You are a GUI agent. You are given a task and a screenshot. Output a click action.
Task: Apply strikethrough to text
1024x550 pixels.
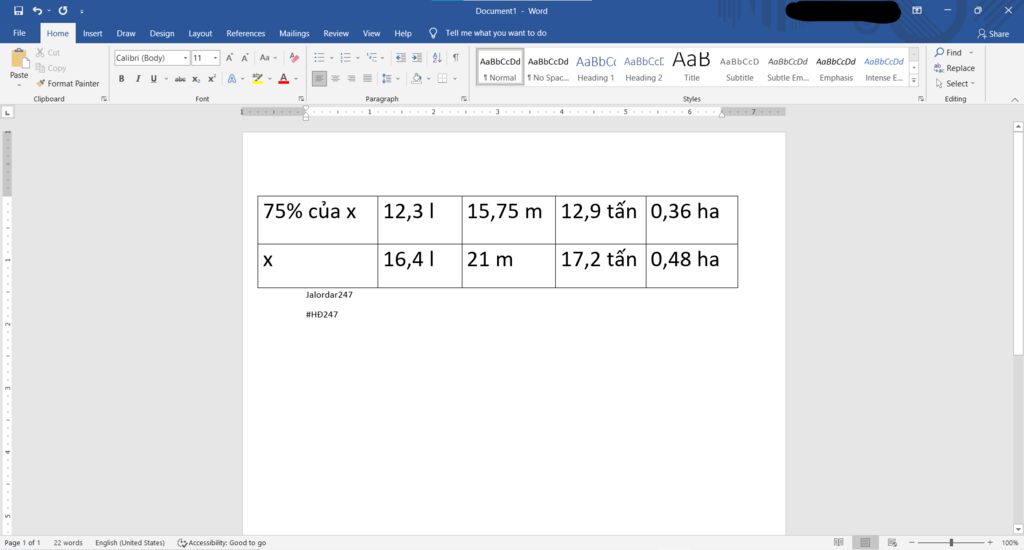click(180, 78)
